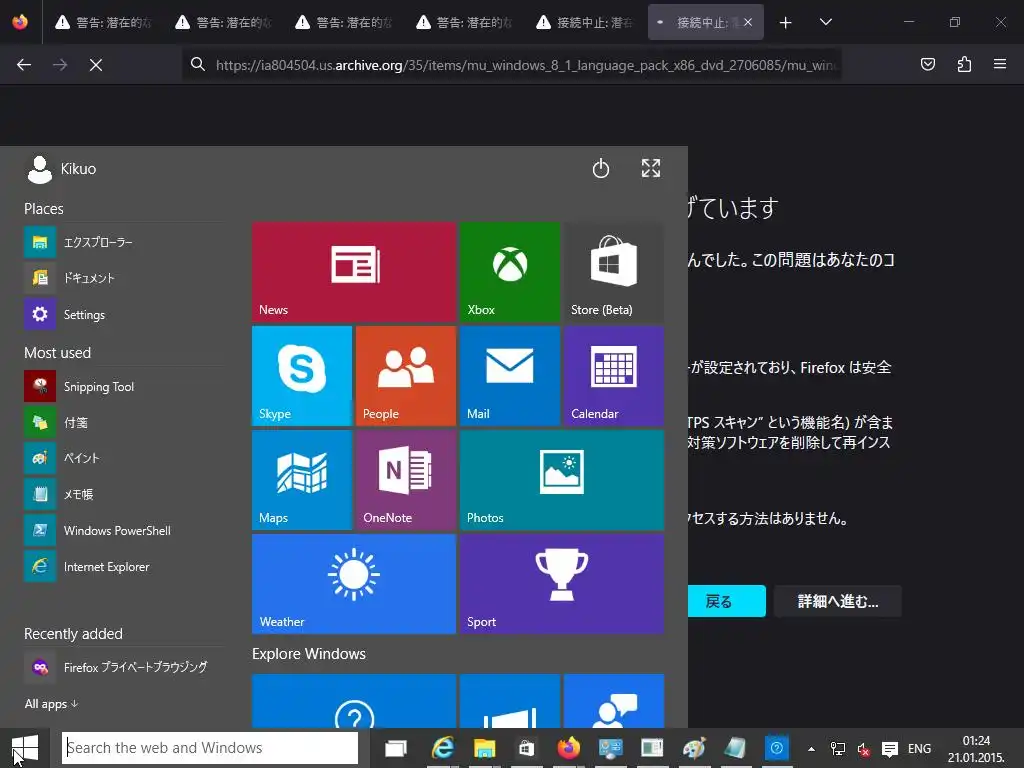Open Task View on the taskbar
1024x768 pixels.
[x=396, y=748]
